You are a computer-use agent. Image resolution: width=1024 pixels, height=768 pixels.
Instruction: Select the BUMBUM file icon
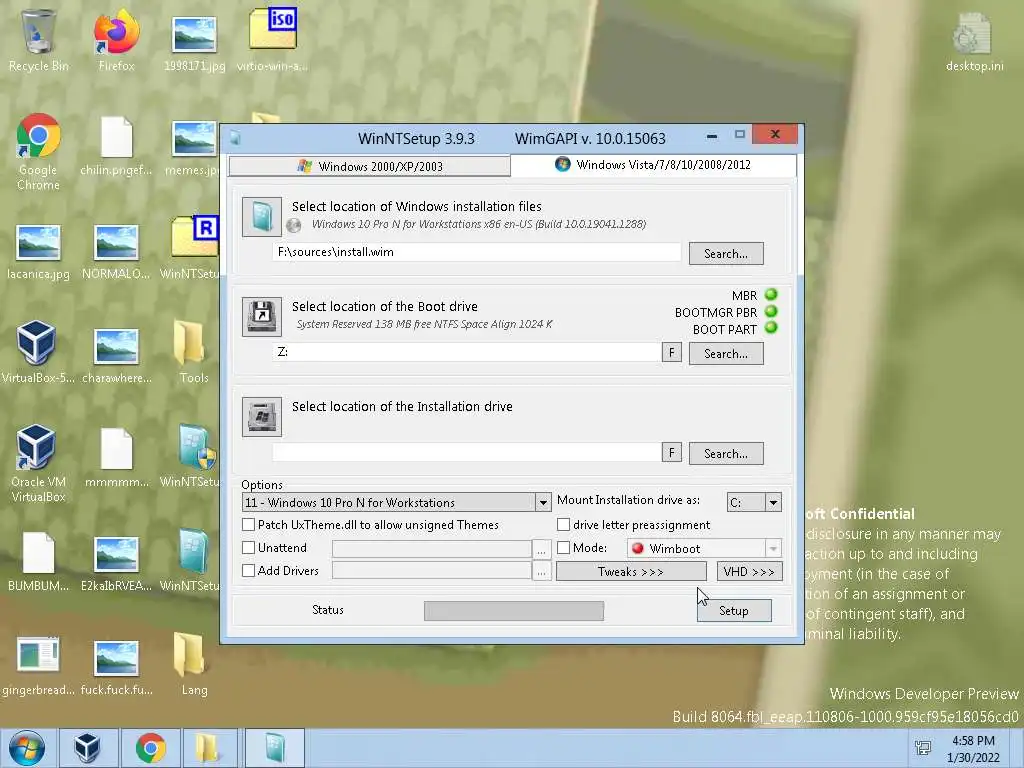tap(38, 562)
